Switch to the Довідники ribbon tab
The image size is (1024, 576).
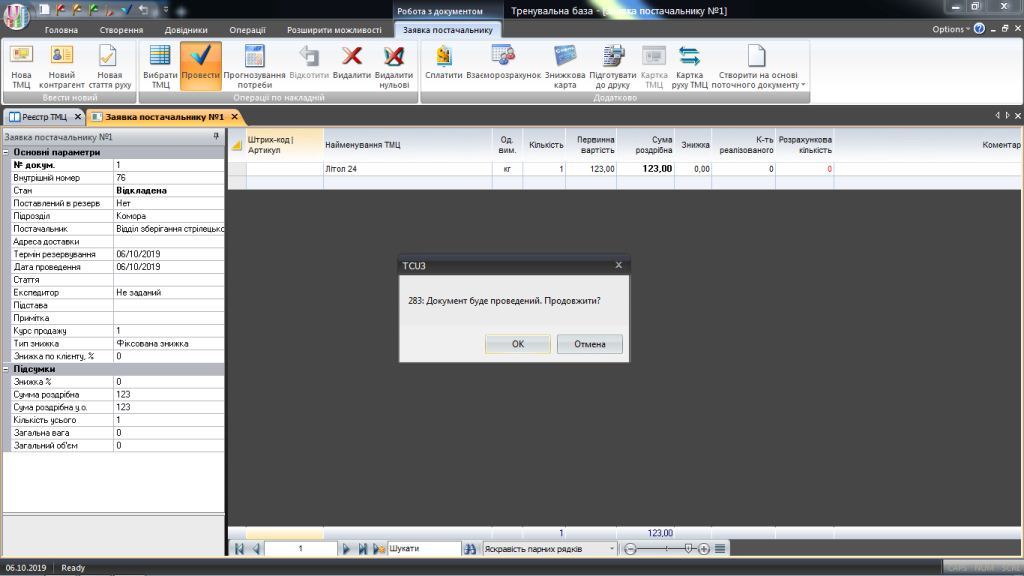point(185,30)
